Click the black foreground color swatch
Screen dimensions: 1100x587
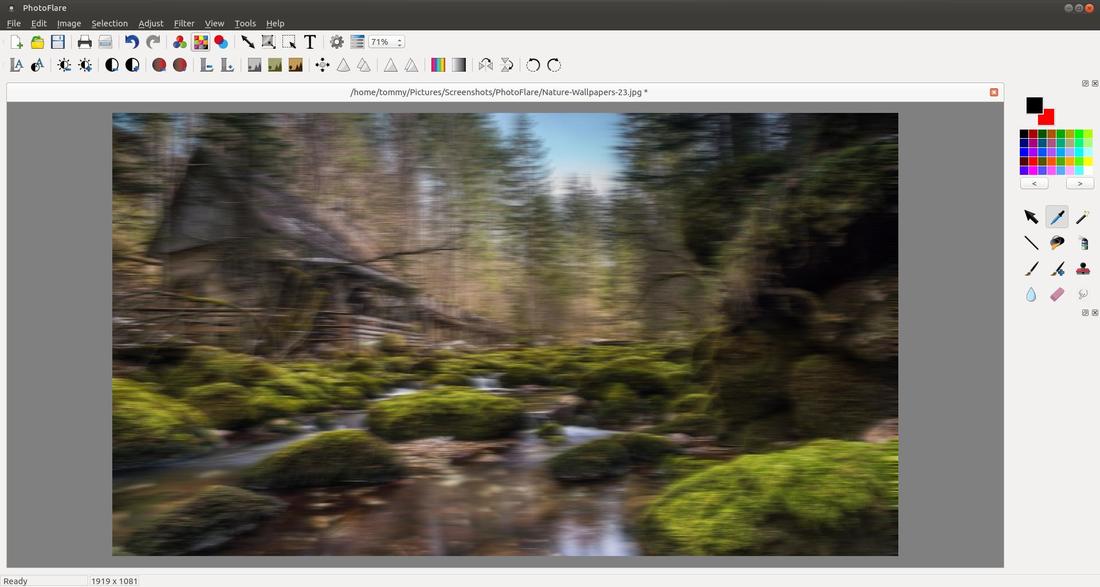coord(1033,104)
